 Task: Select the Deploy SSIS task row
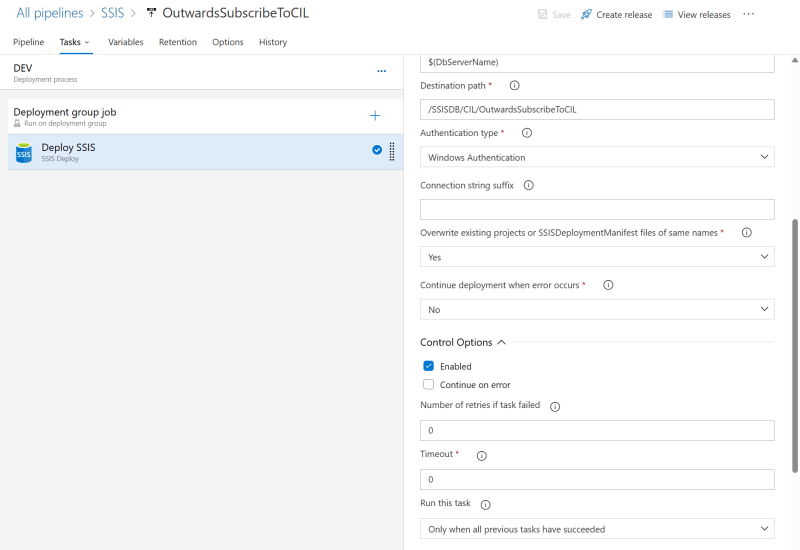(206, 152)
